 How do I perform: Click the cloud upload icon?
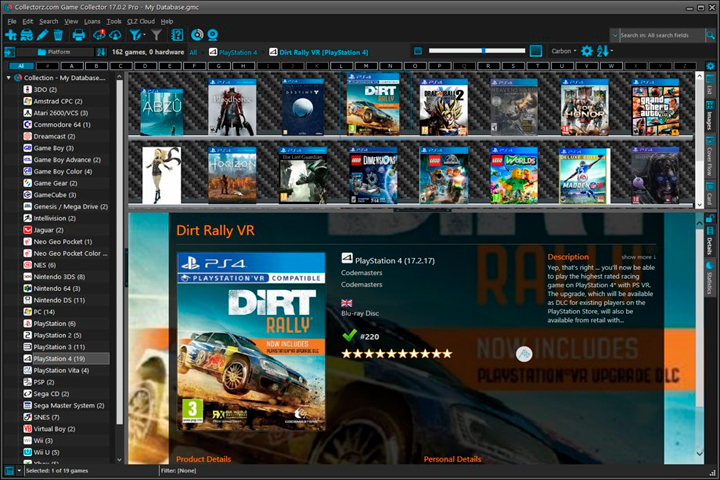tap(115, 35)
